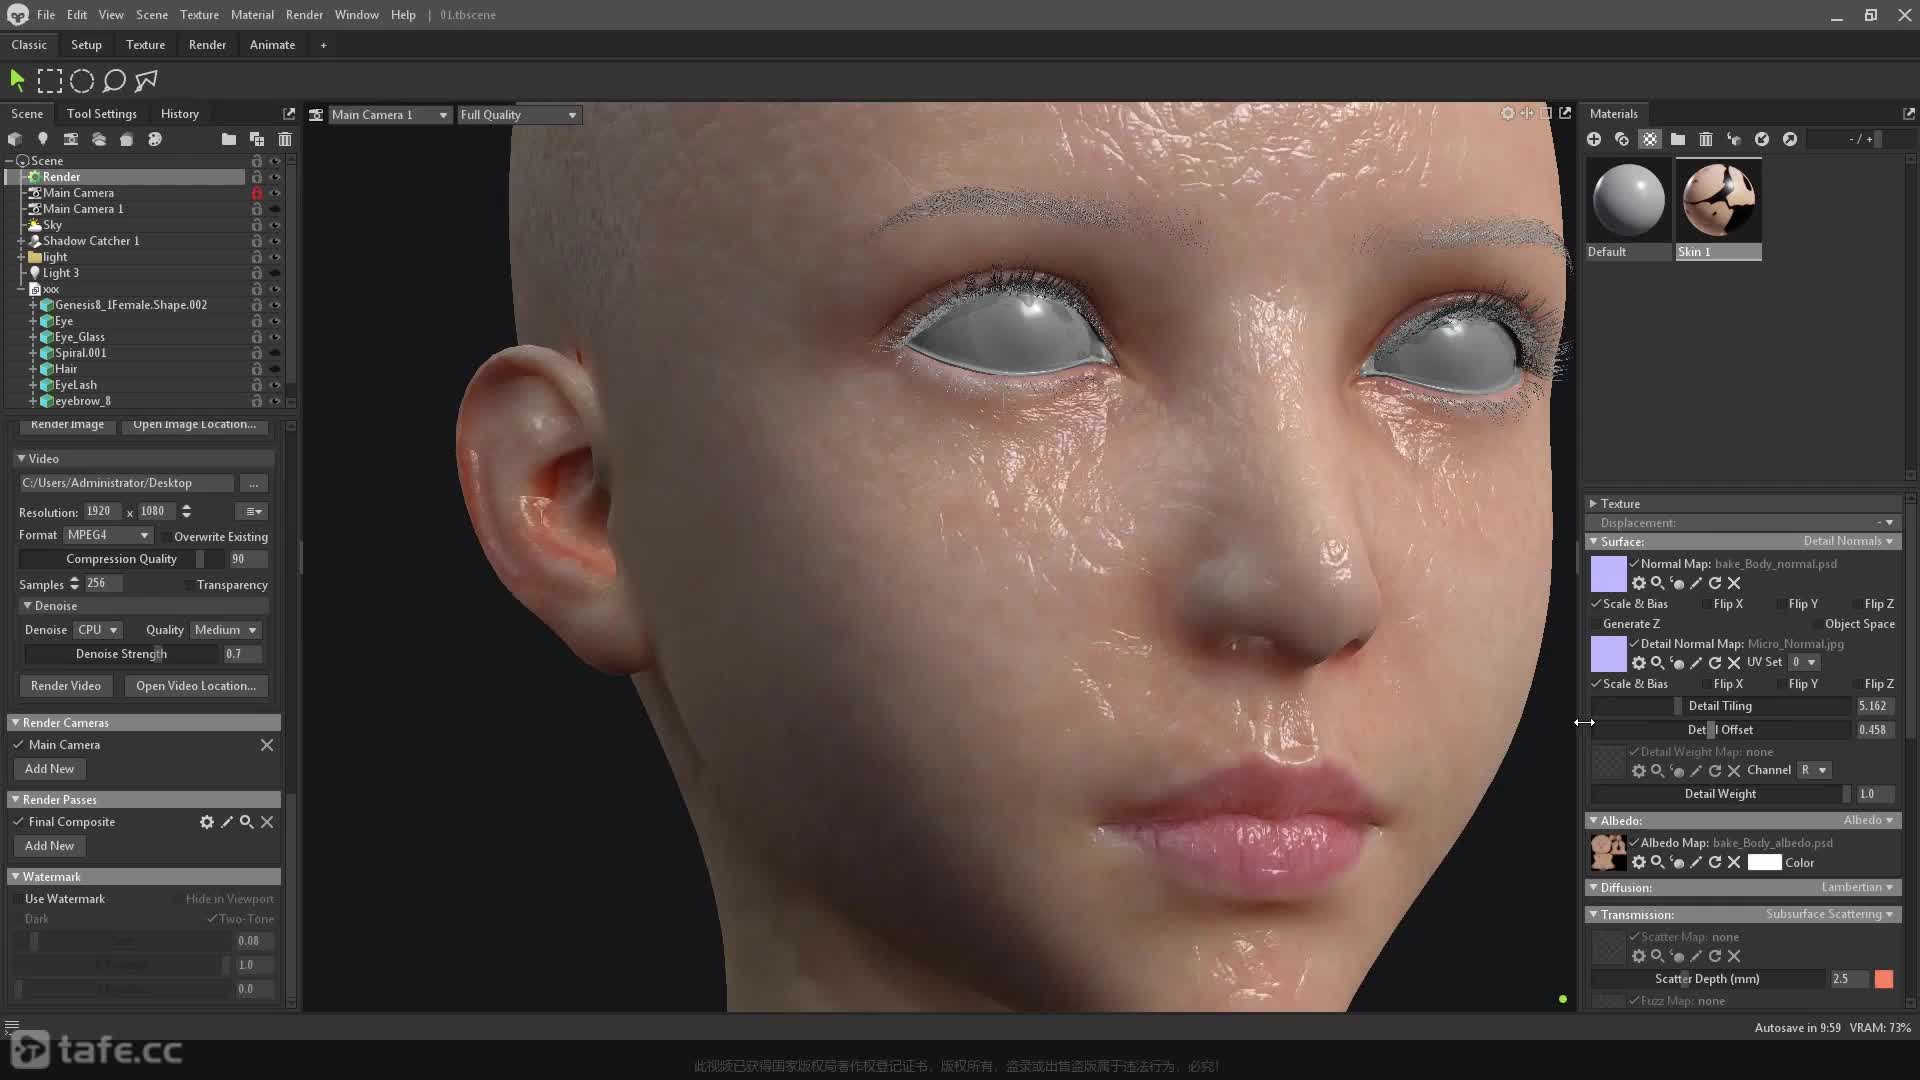Click Render Video button

tap(66, 686)
